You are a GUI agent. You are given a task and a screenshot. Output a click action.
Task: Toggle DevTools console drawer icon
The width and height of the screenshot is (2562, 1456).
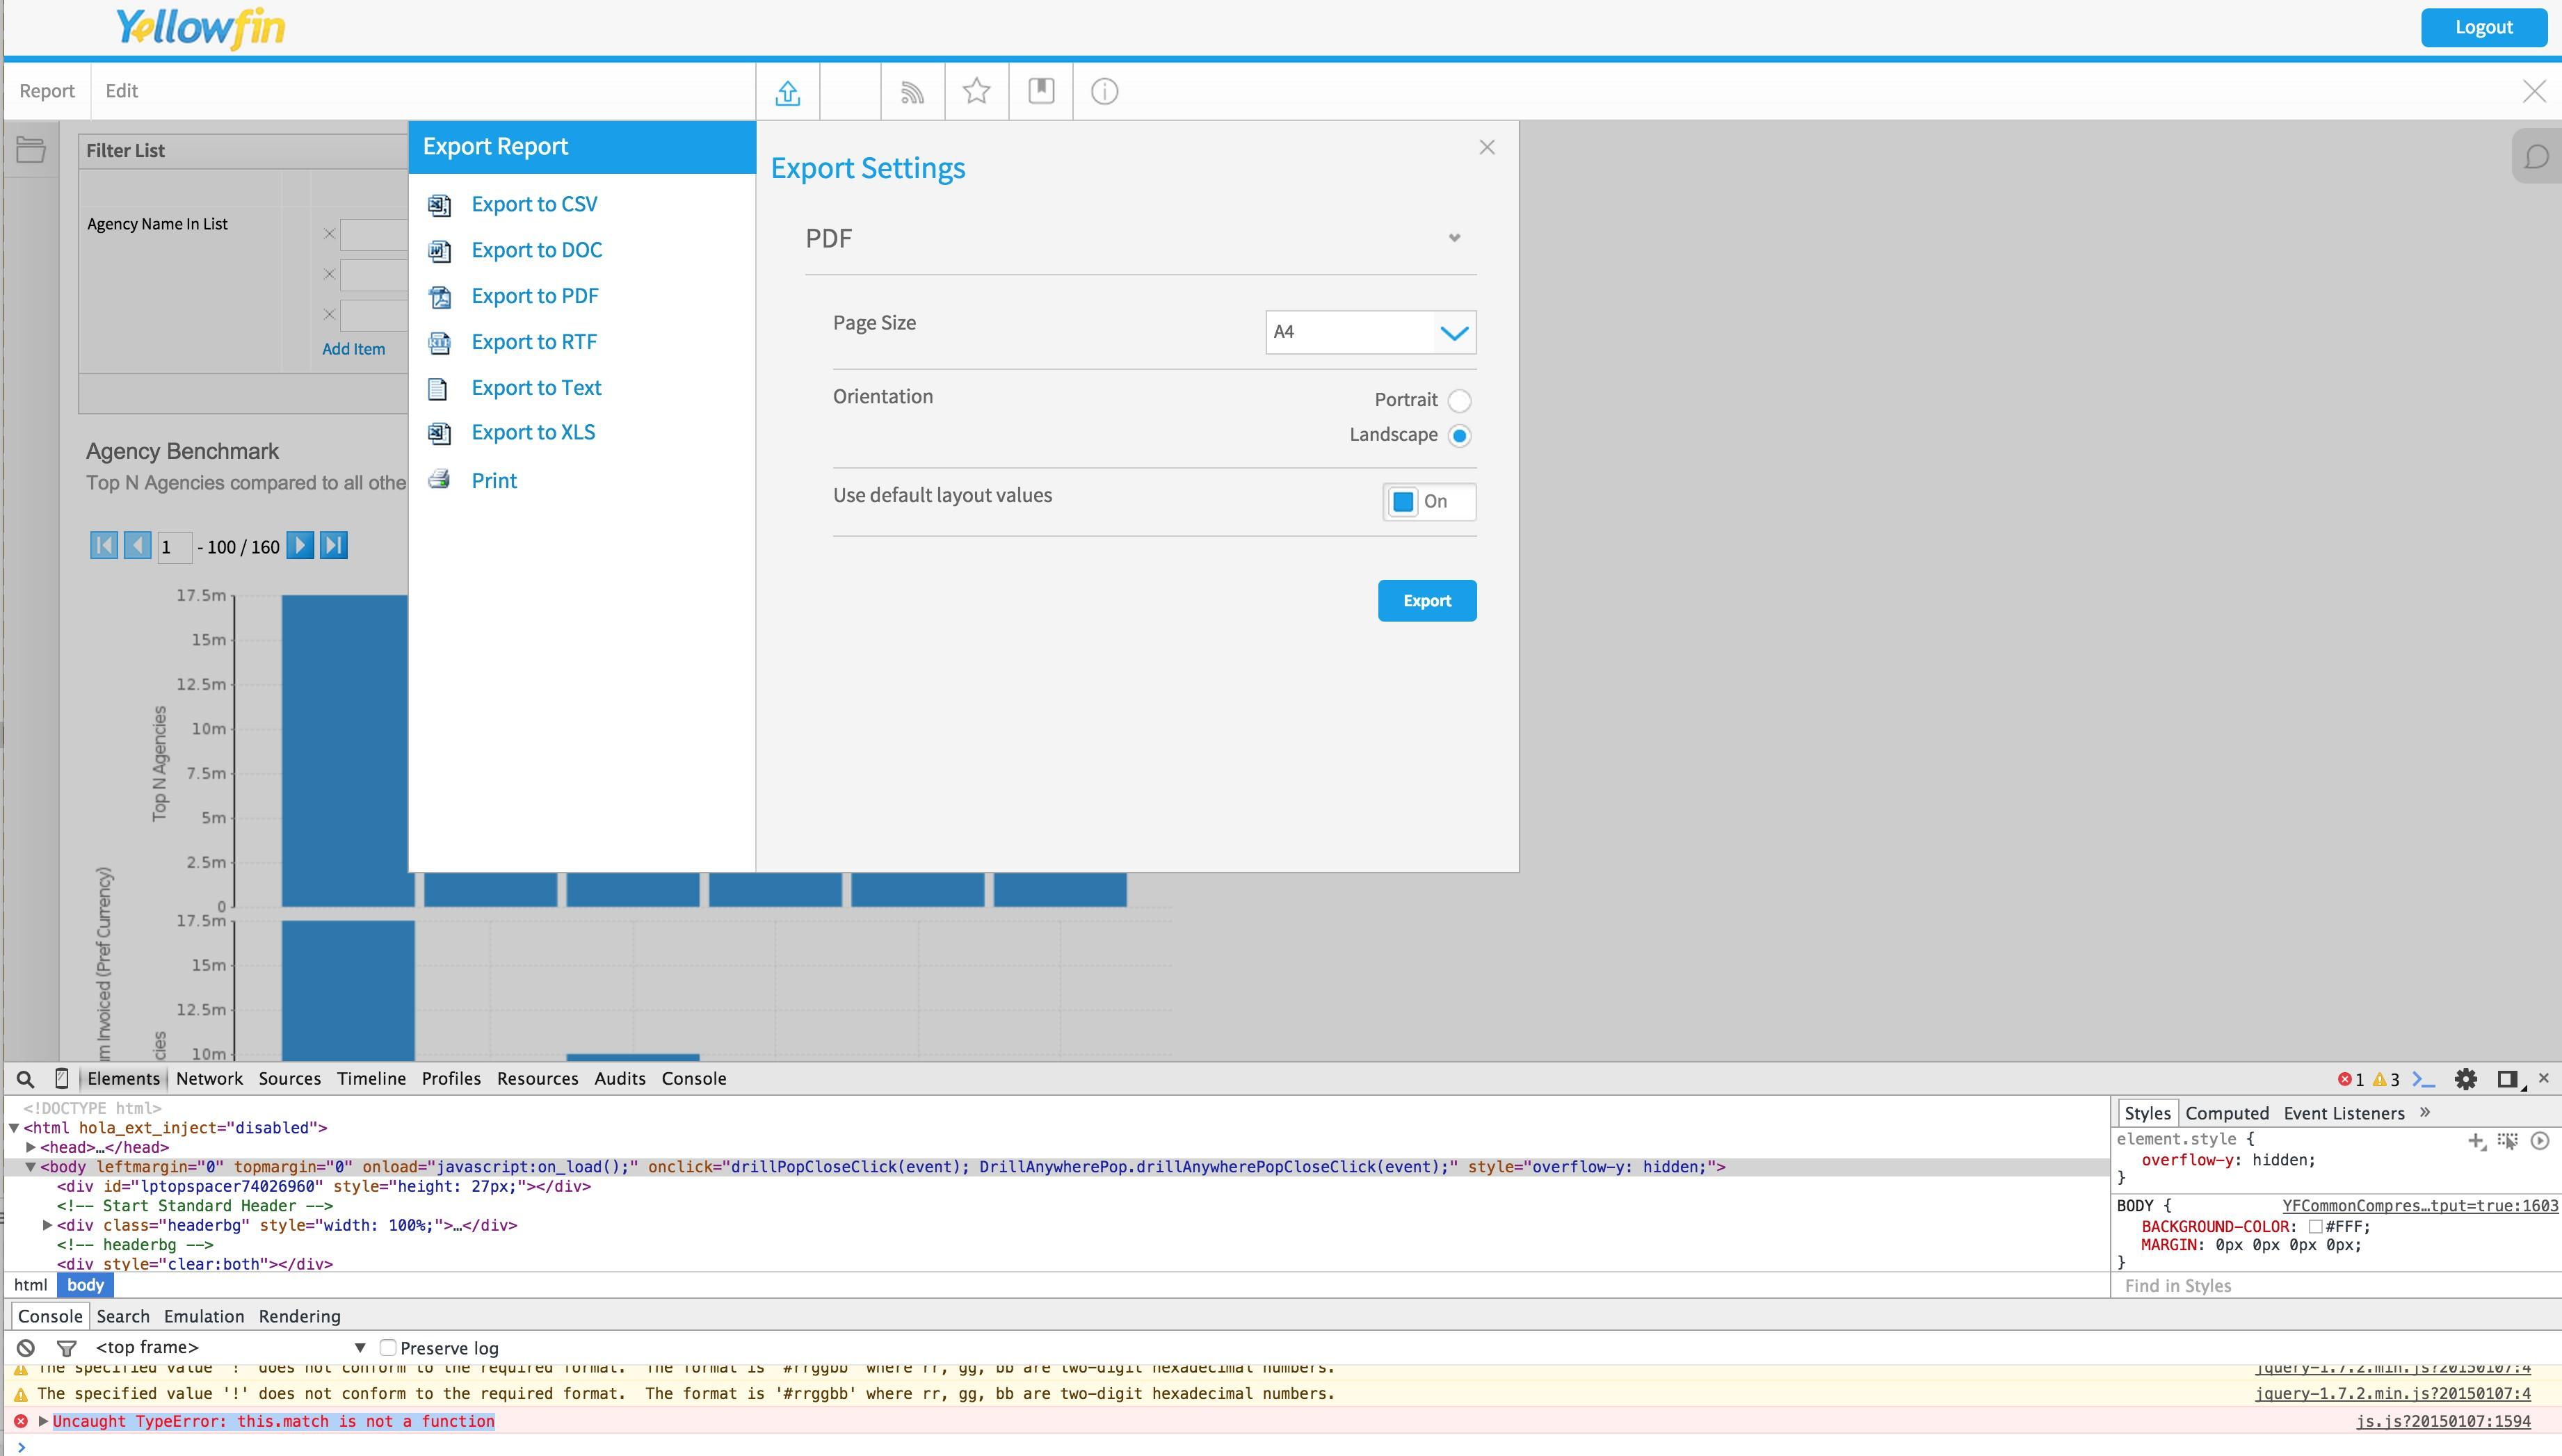click(2424, 1079)
